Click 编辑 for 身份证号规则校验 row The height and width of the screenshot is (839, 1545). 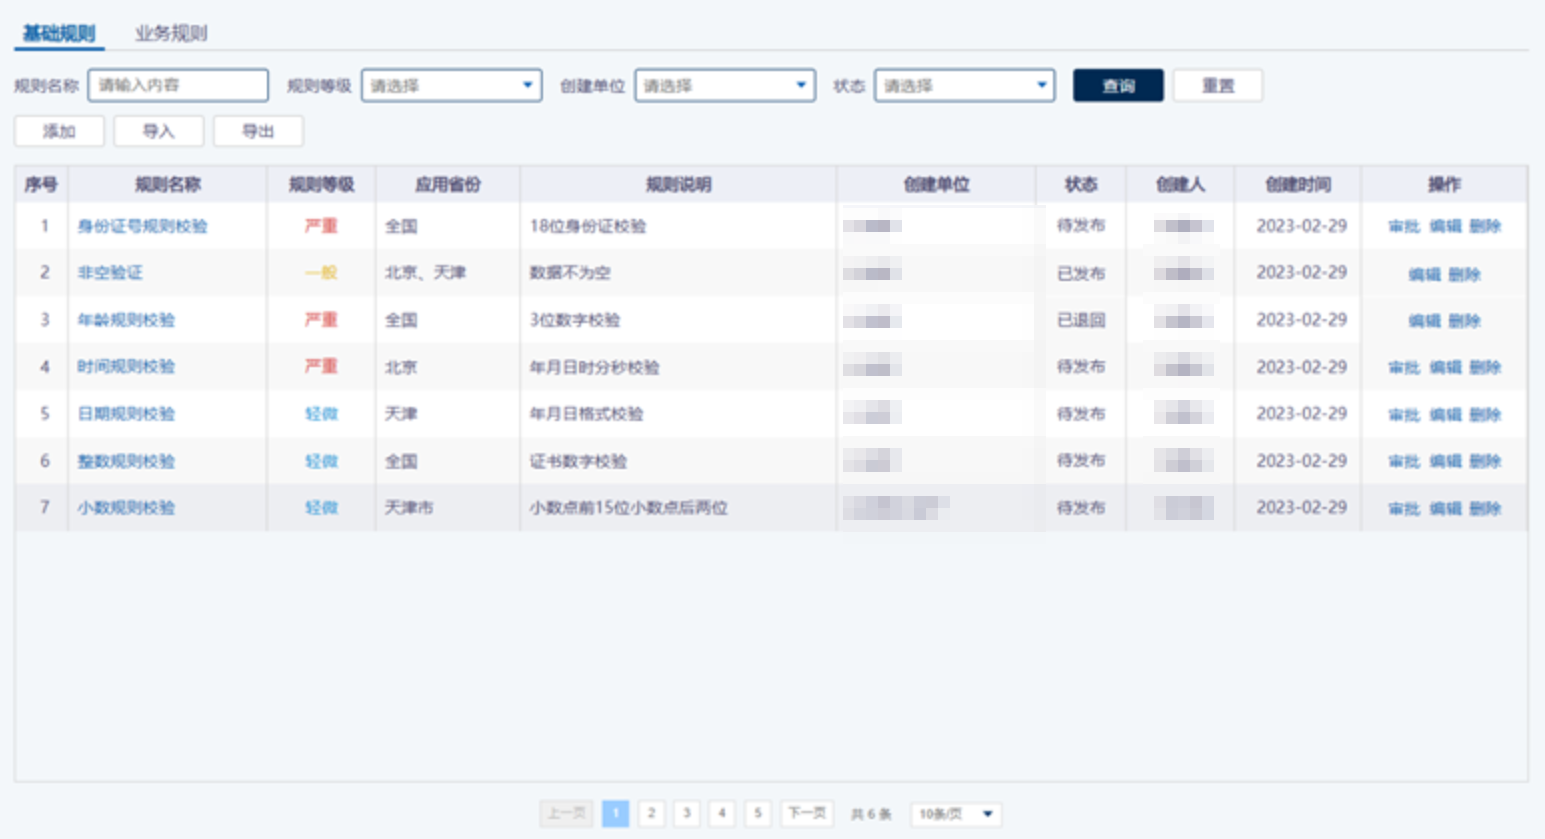click(x=1445, y=226)
